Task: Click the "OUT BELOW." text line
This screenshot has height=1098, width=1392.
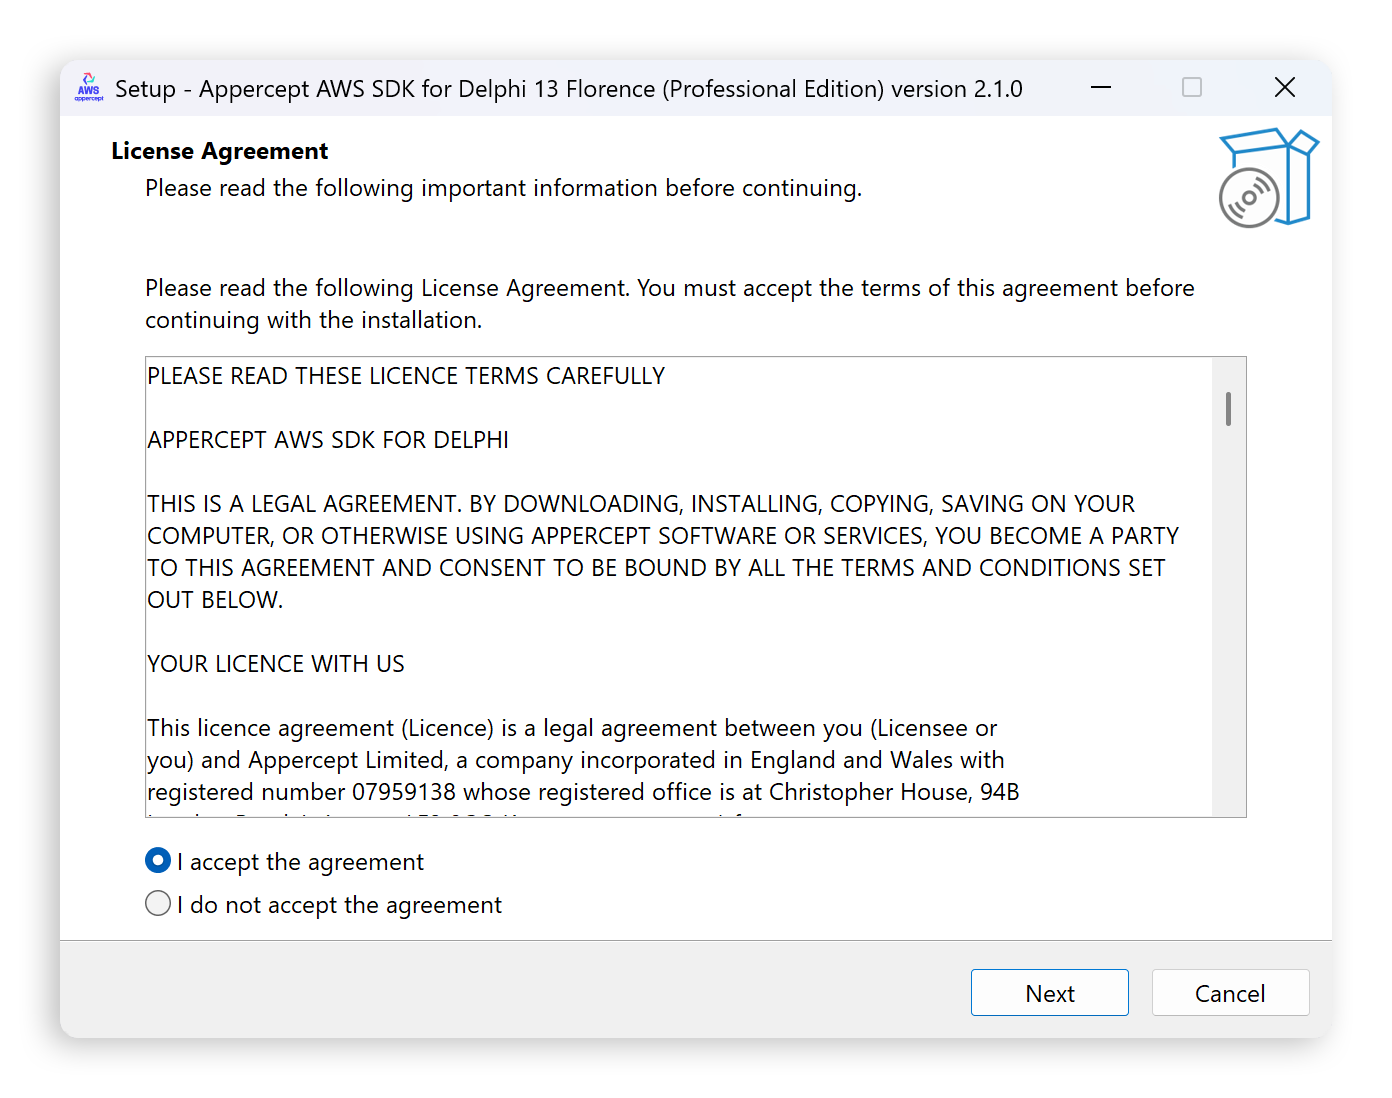Action: click(x=215, y=600)
